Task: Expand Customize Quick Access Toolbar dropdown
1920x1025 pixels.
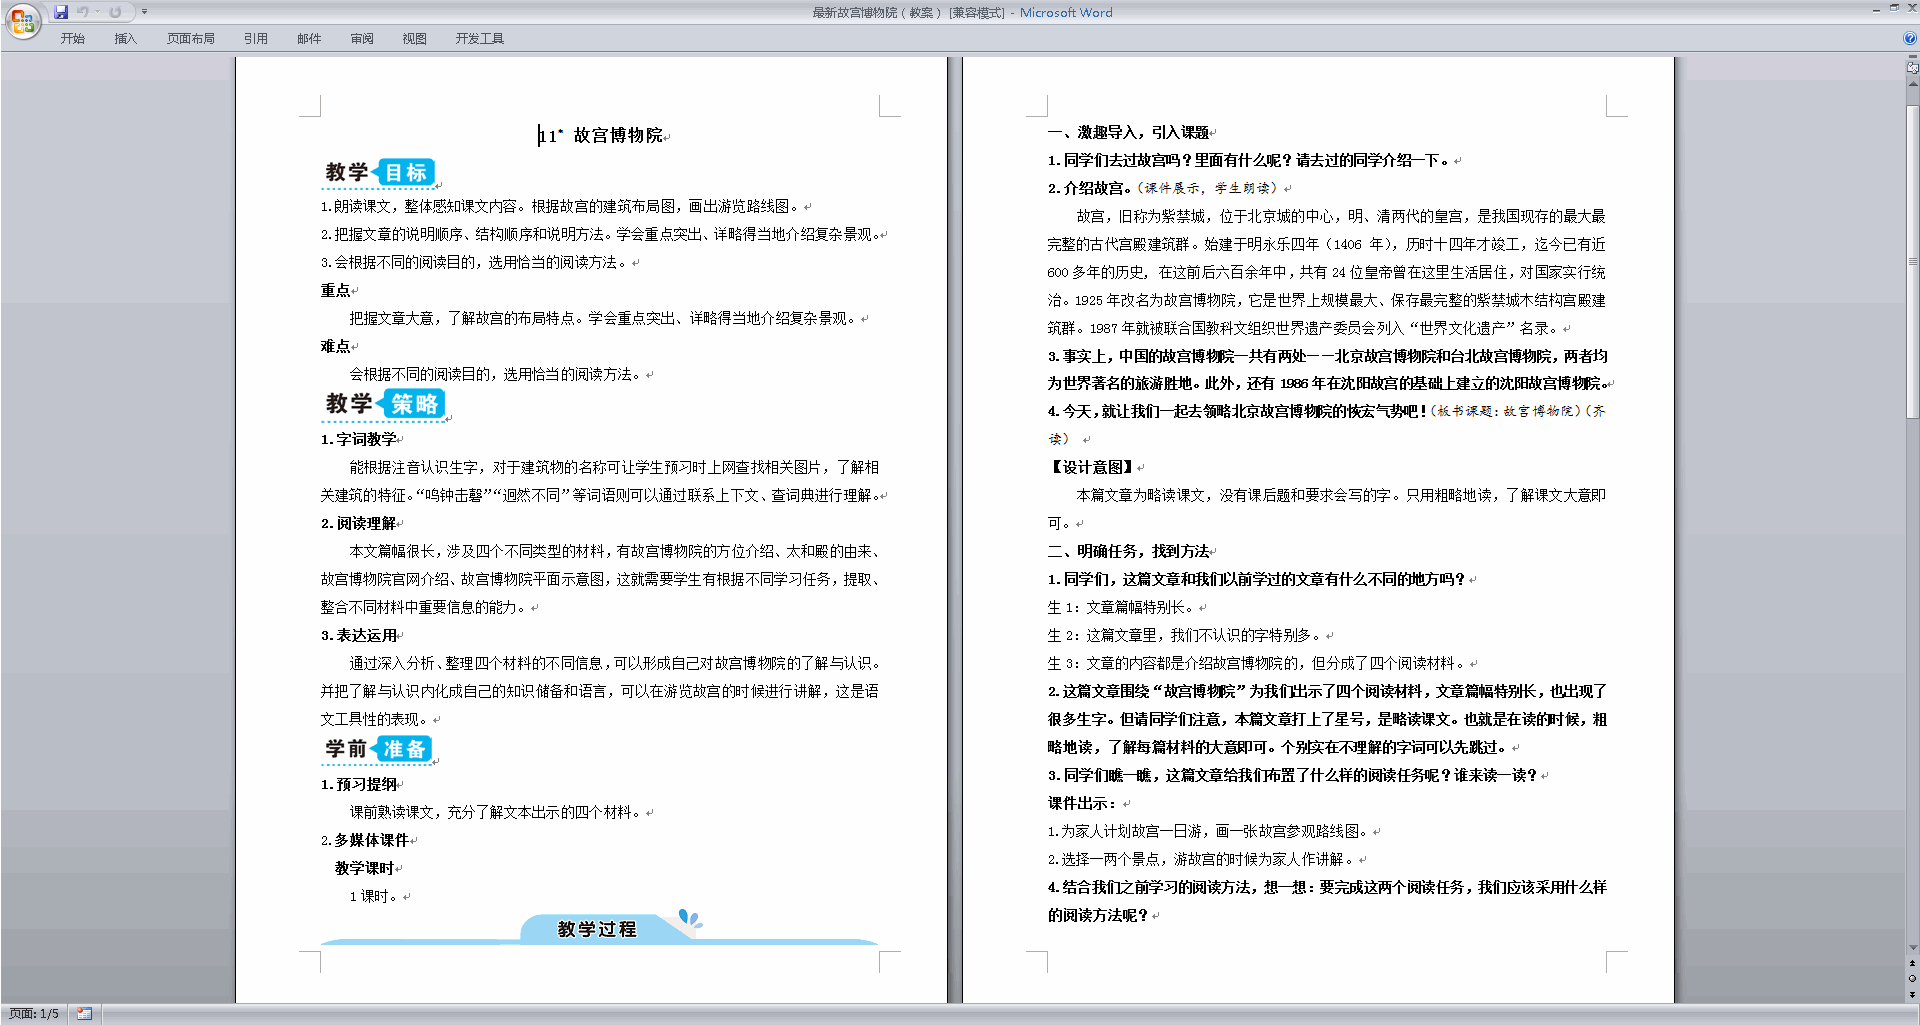Action: pyautogui.click(x=144, y=12)
